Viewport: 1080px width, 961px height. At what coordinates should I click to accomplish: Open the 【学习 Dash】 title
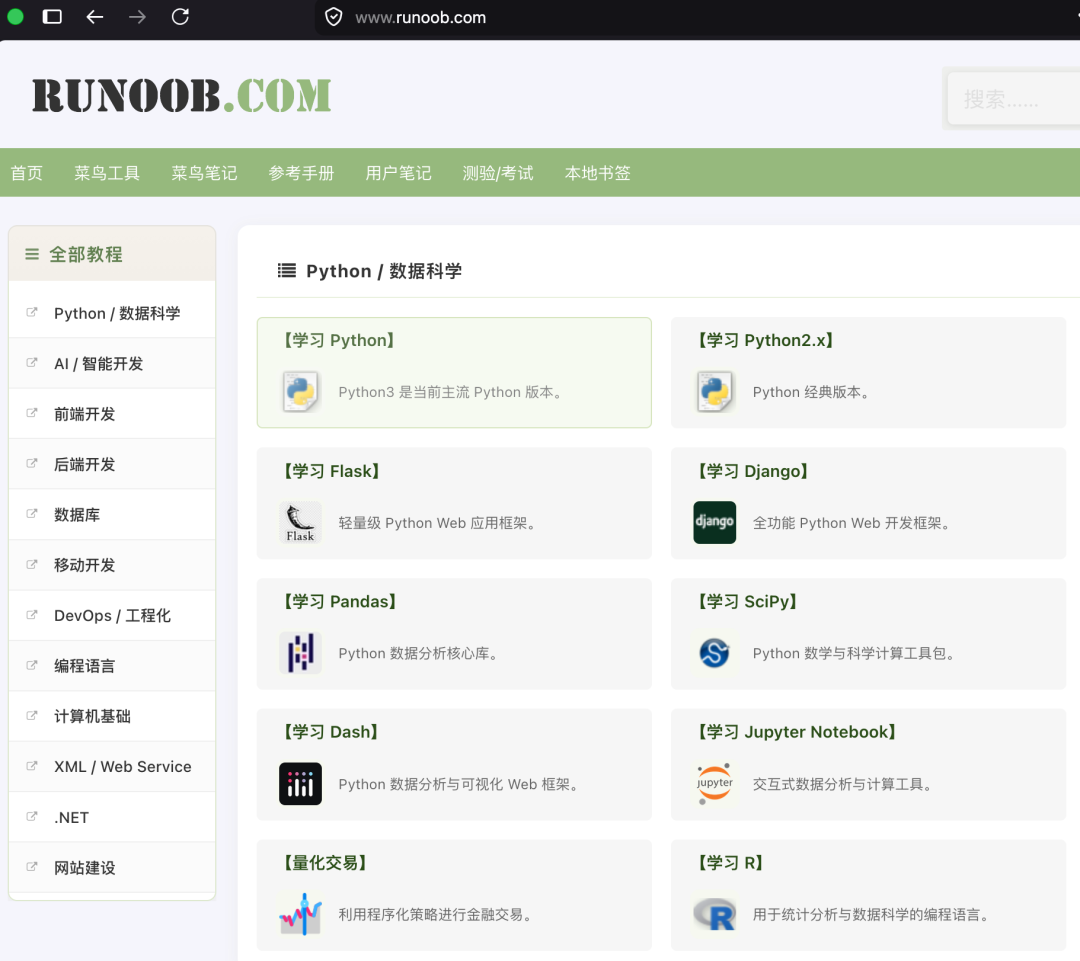tap(330, 732)
